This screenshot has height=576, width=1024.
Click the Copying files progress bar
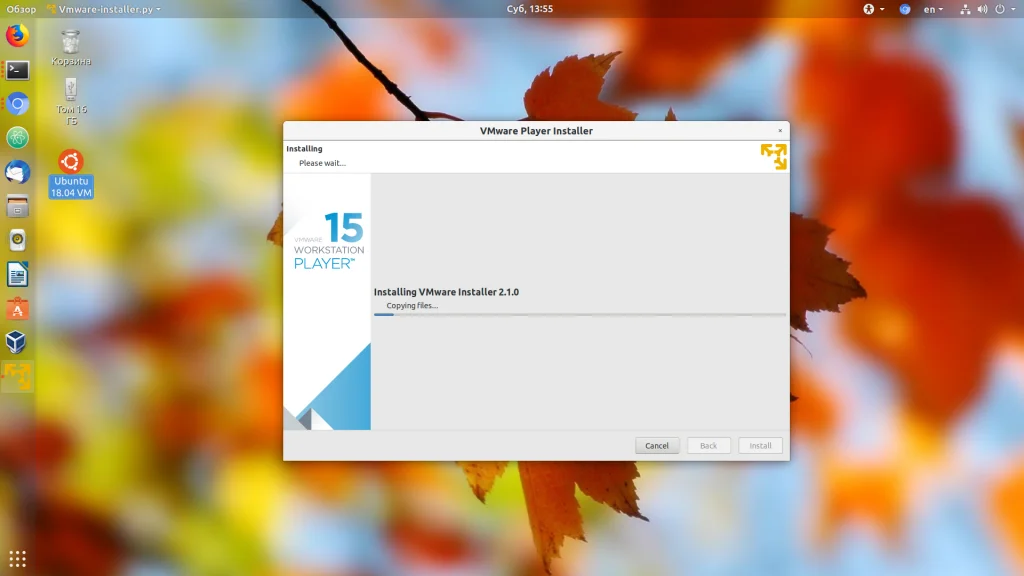click(580, 315)
